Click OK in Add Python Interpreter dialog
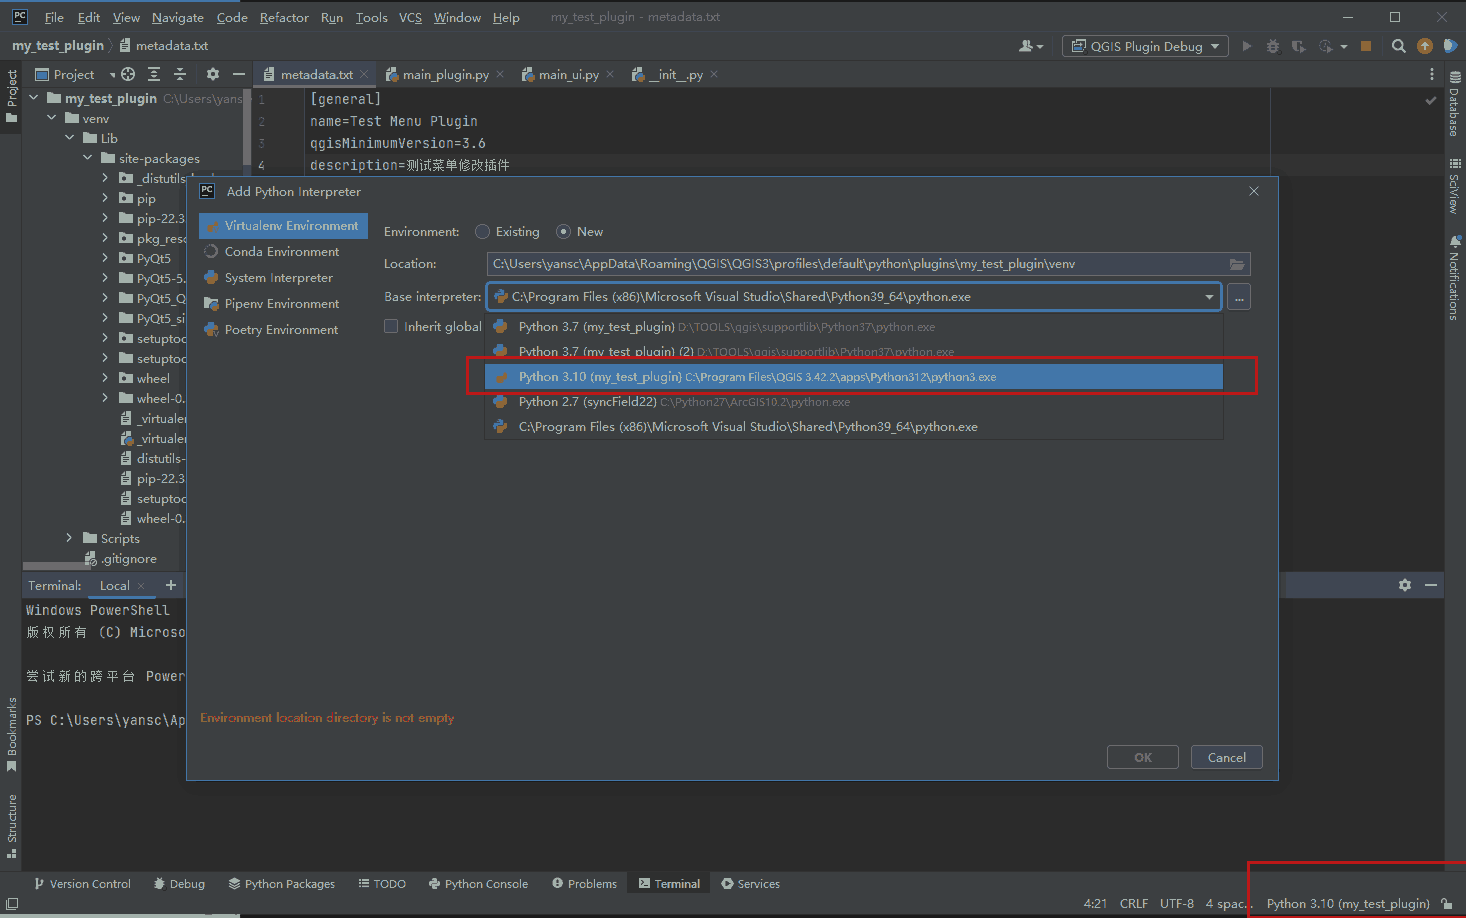 1143,757
